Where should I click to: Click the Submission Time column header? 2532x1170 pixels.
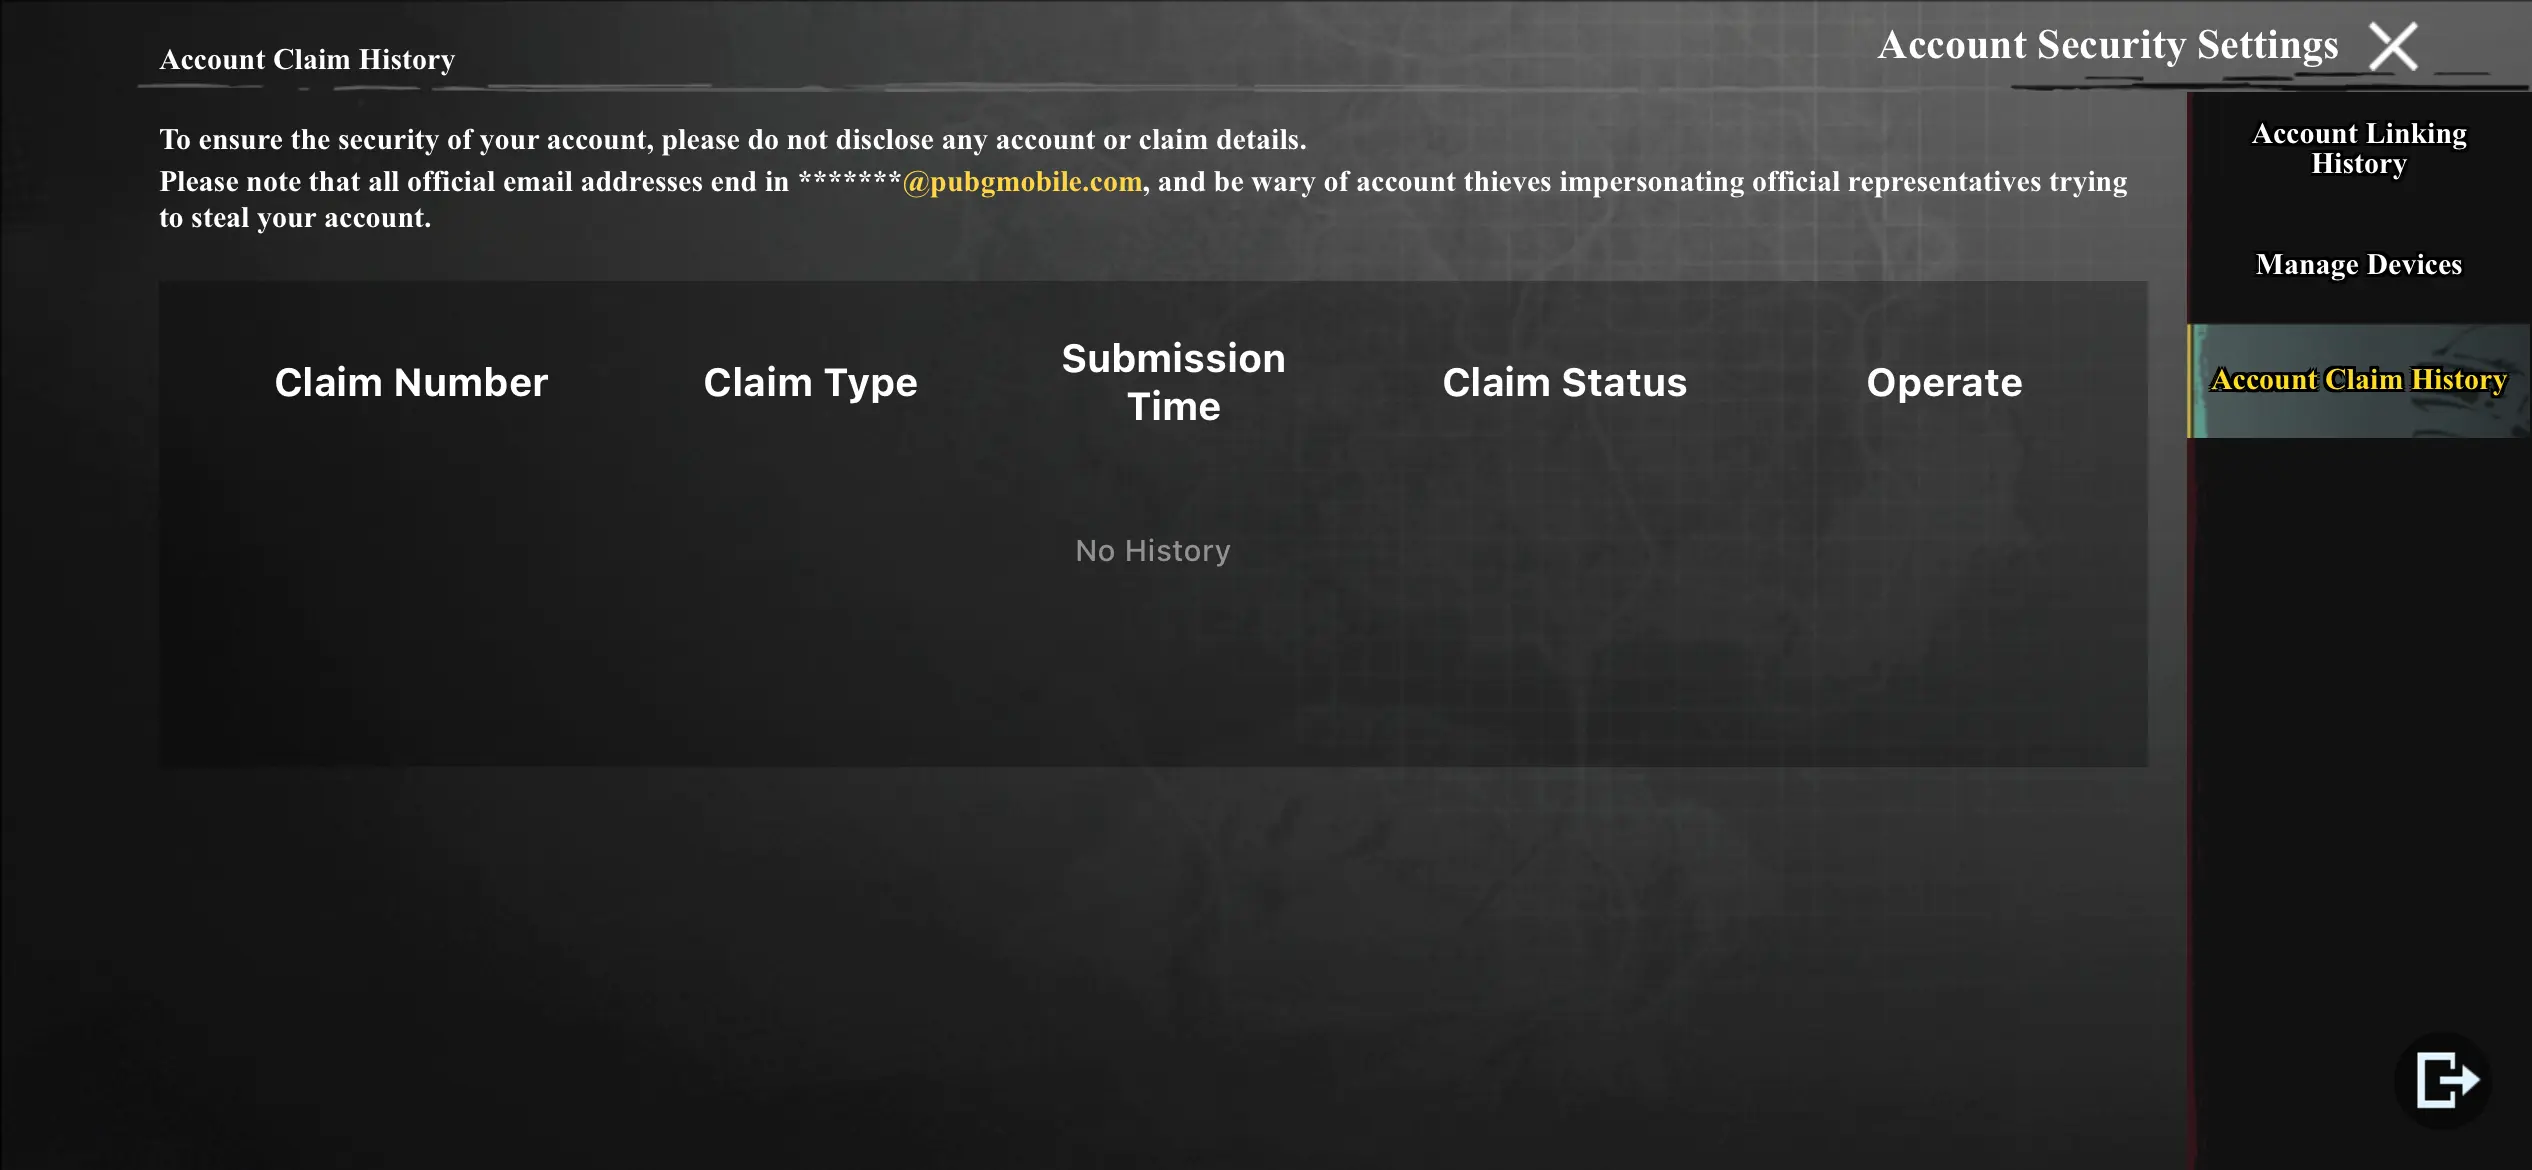coord(1173,382)
